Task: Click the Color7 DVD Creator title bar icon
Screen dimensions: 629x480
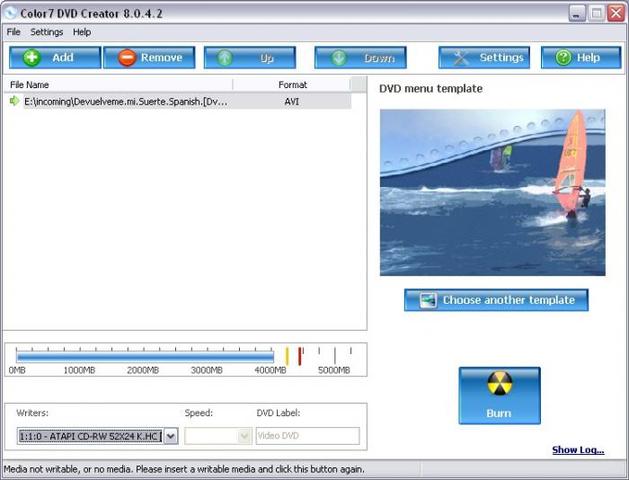Action: (10, 13)
